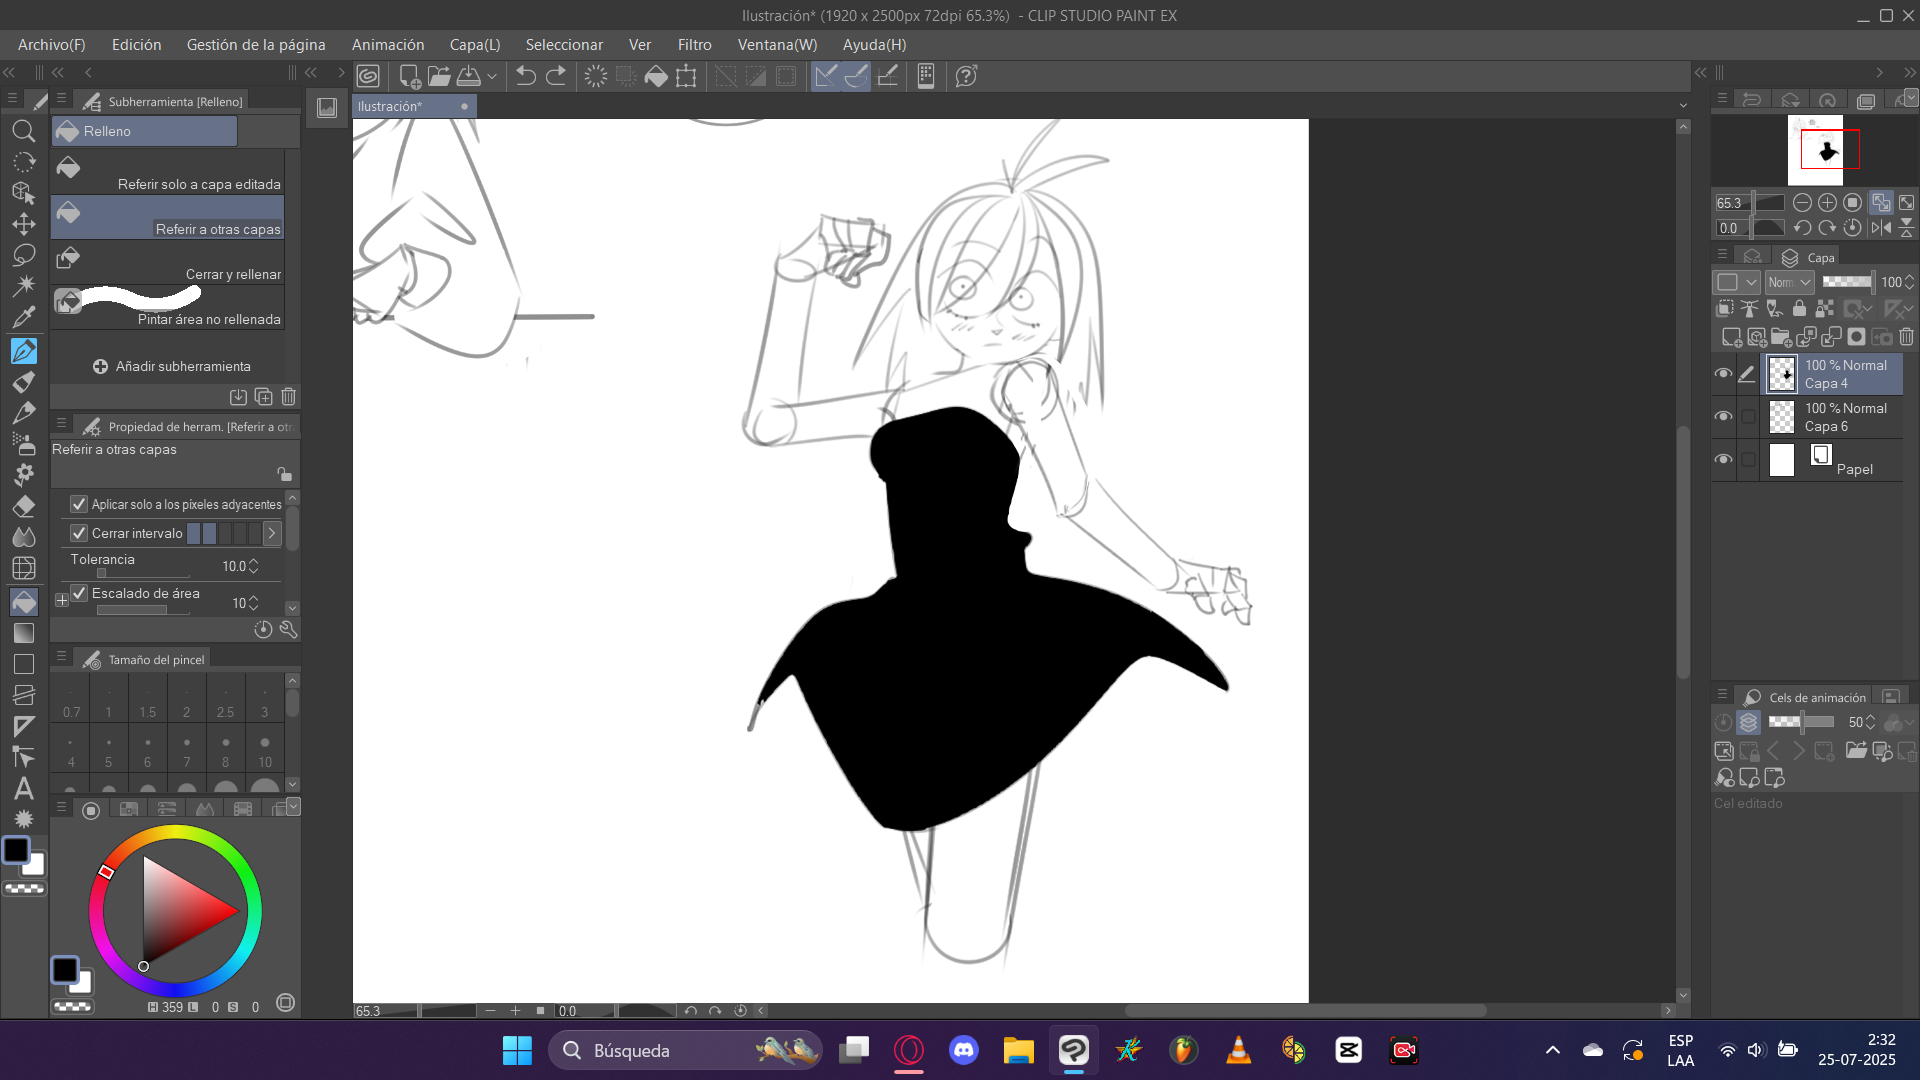Click Zoom in icon in Navigator

click(1827, 202)
